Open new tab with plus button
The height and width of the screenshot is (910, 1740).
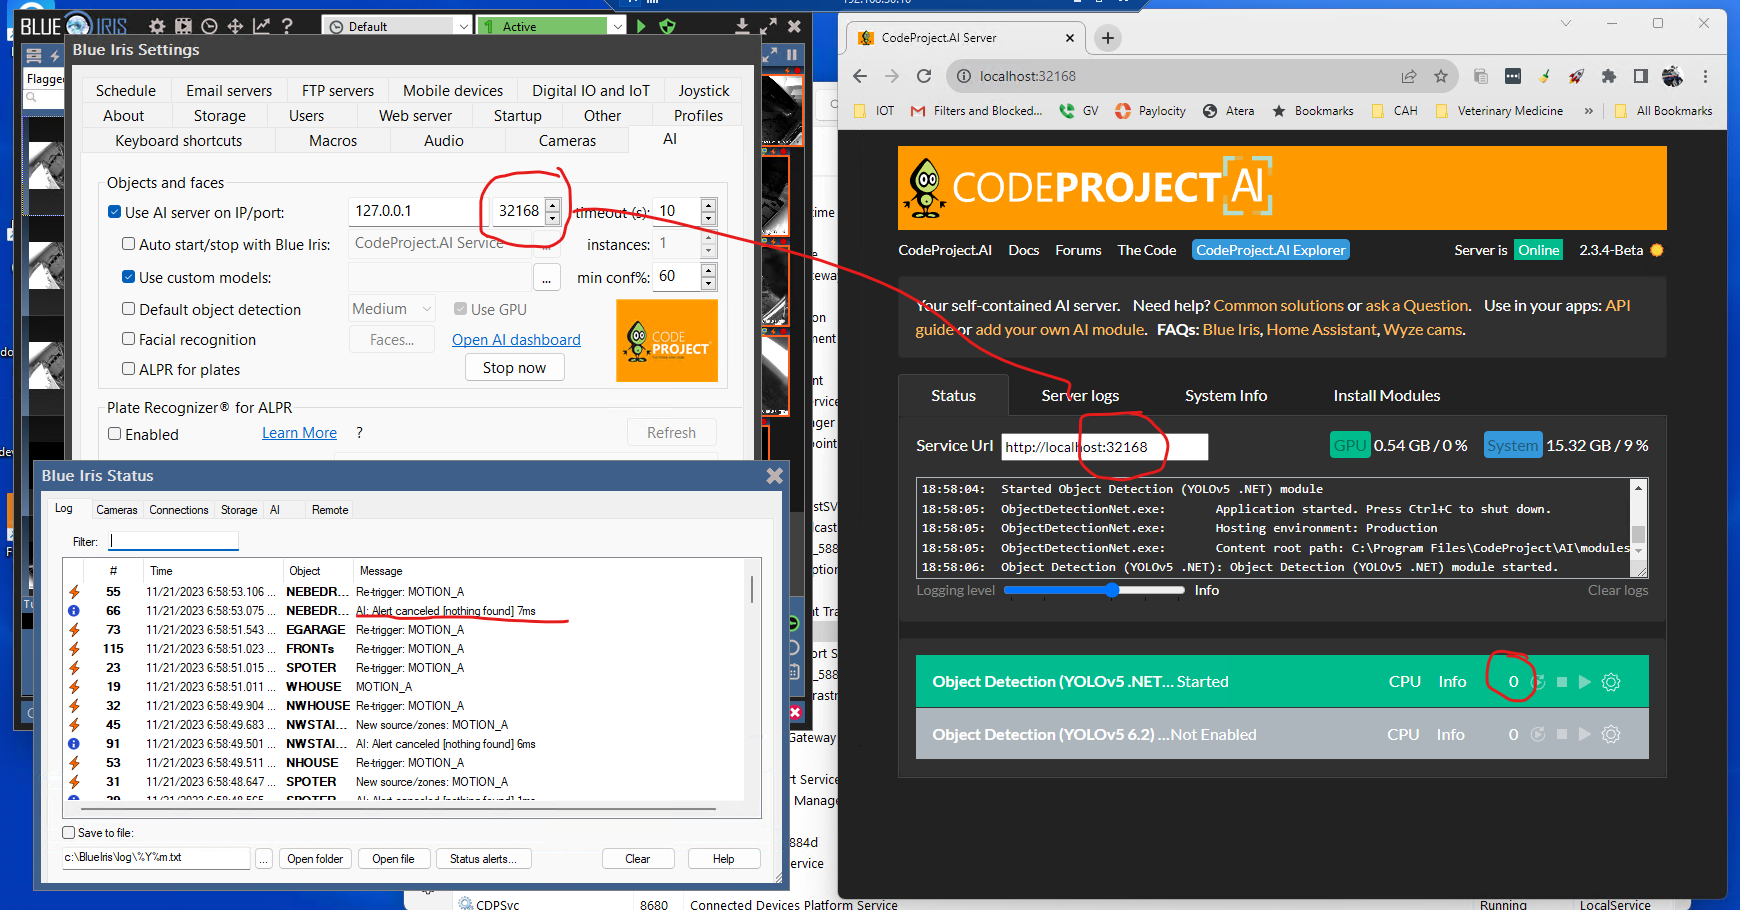click(x=1107, y=38)
